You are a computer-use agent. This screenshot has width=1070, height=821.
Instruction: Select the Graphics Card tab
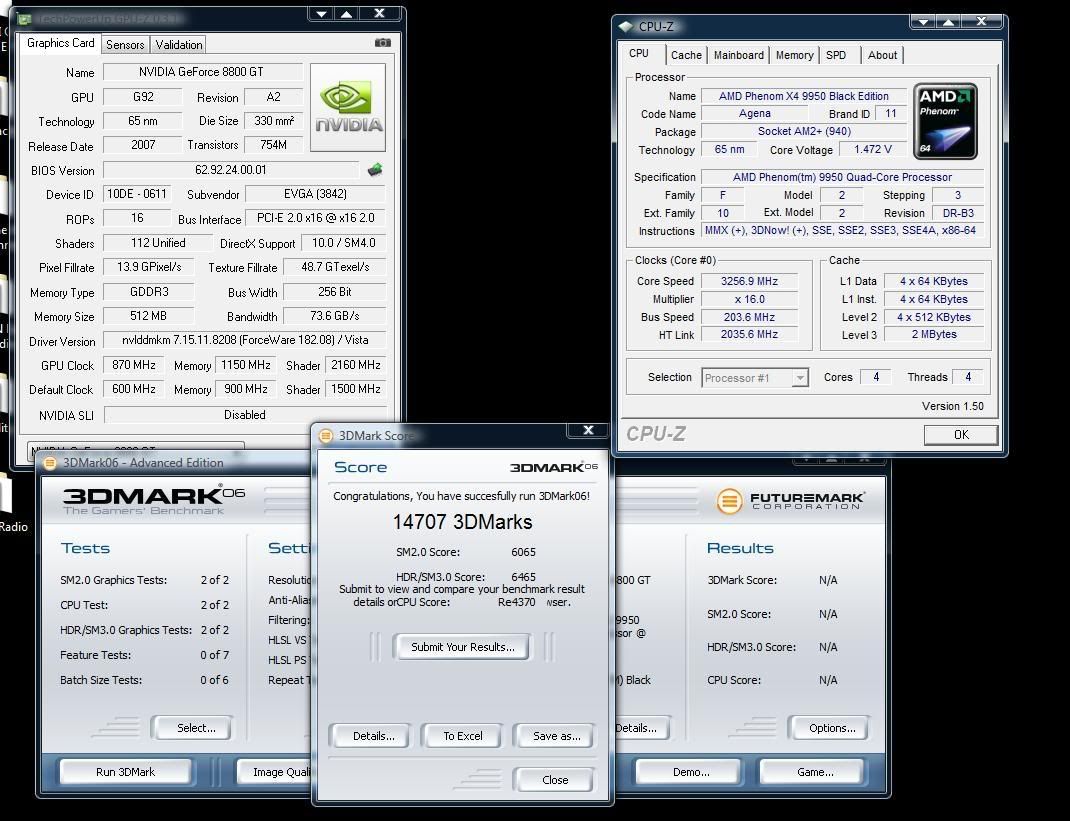(x=60, y=43)
